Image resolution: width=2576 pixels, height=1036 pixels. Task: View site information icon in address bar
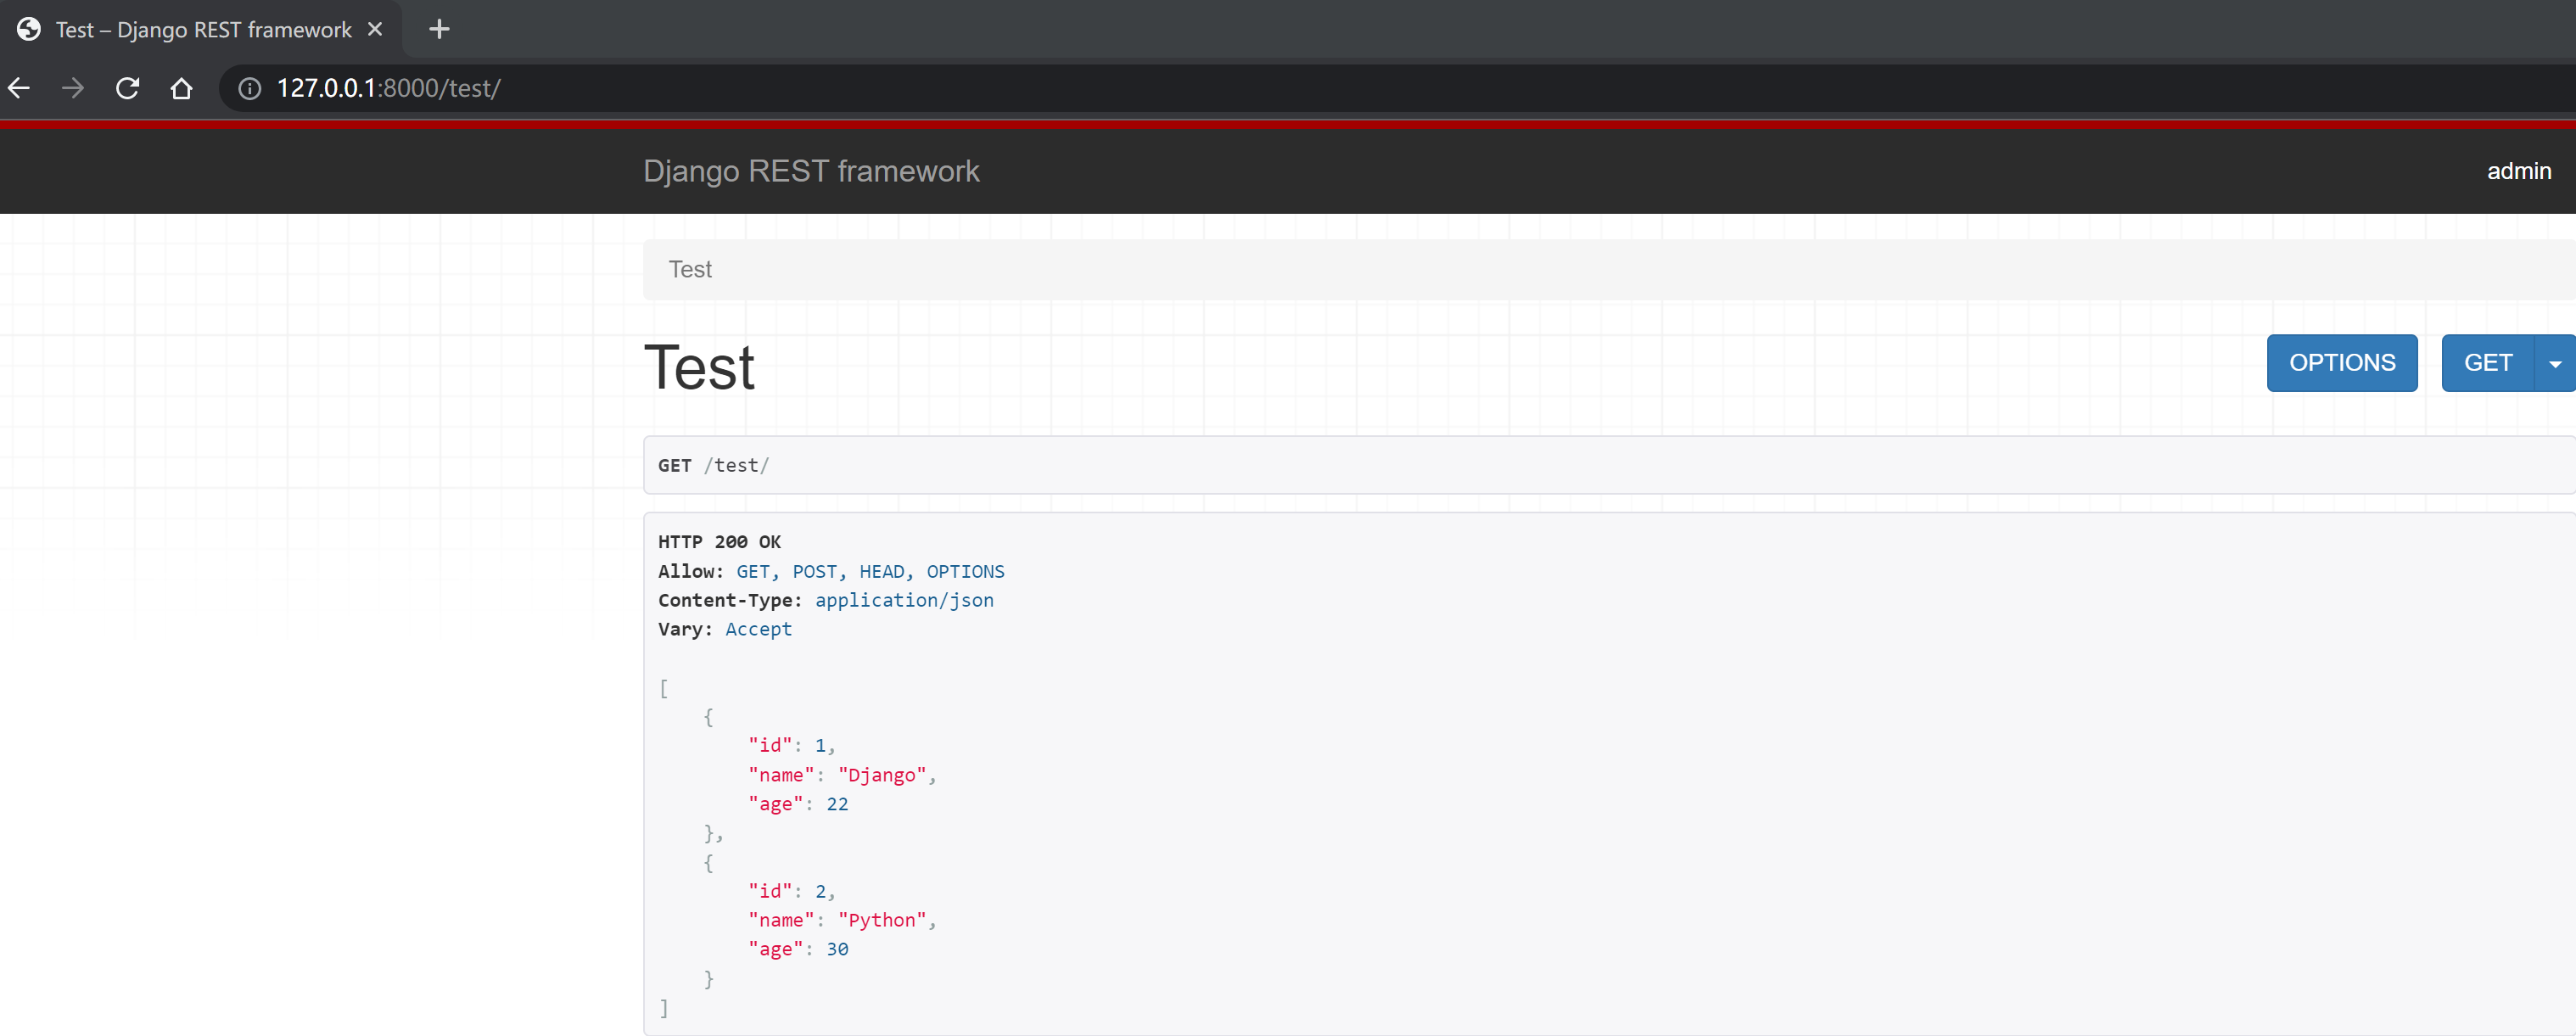click(x=249, y=88)
